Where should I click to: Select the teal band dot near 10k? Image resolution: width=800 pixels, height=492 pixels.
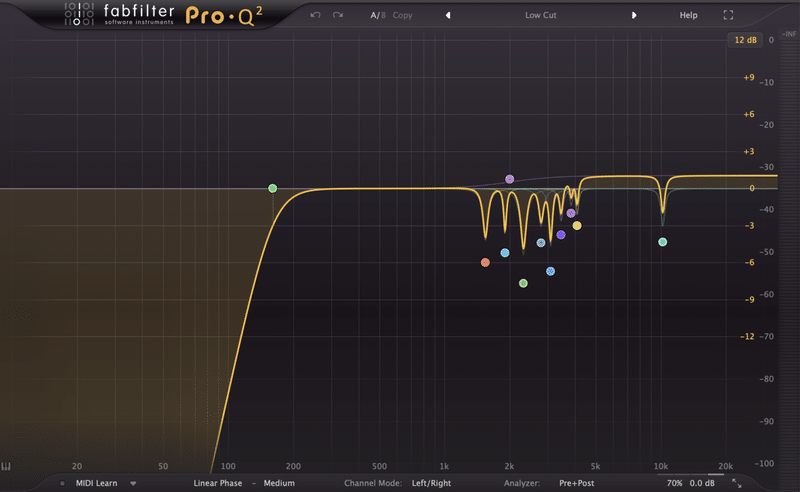tap(662, 242)
